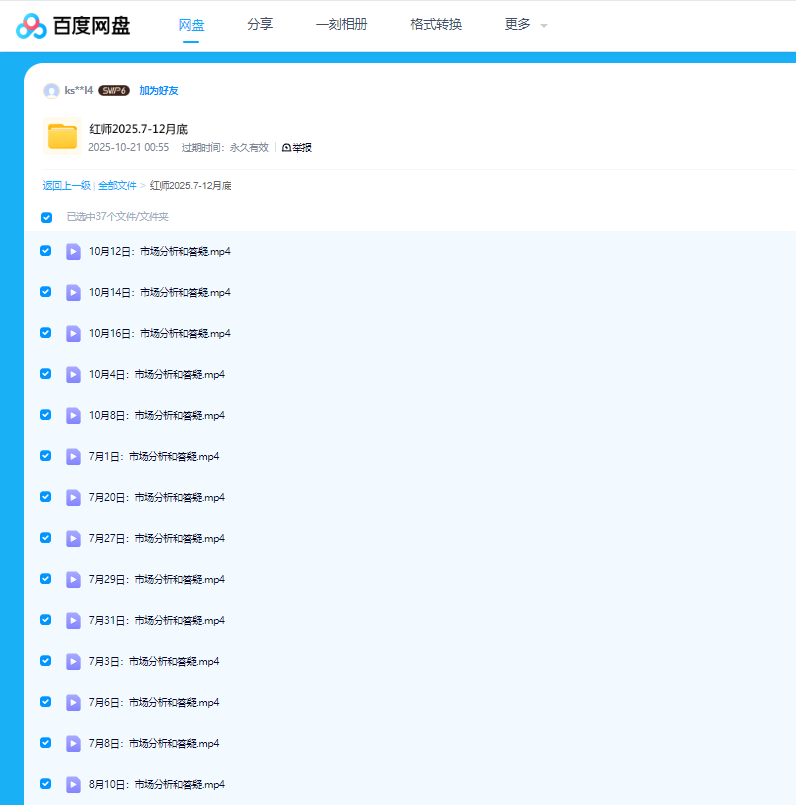Click video icon for 7月31日 file

pyautogui.click(x=73, y=620)
